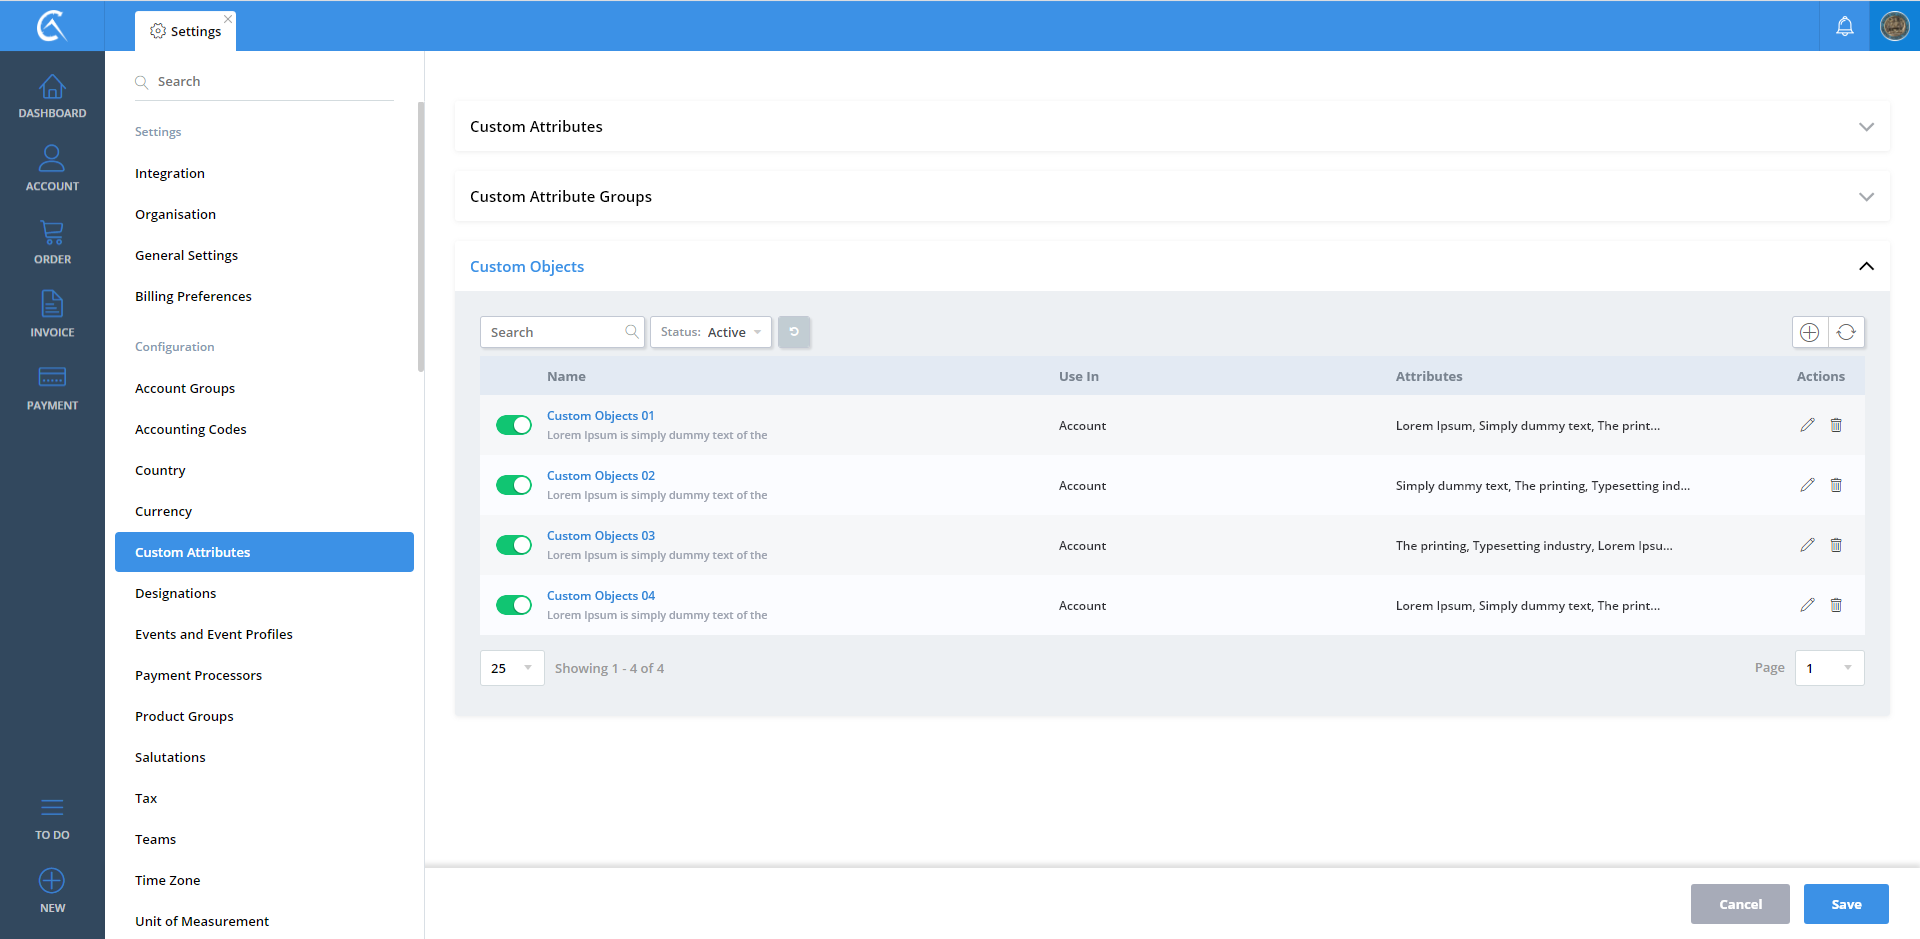Click the Save button
The width and height of the screenshot is (1920, 939).
[1846, 904]
